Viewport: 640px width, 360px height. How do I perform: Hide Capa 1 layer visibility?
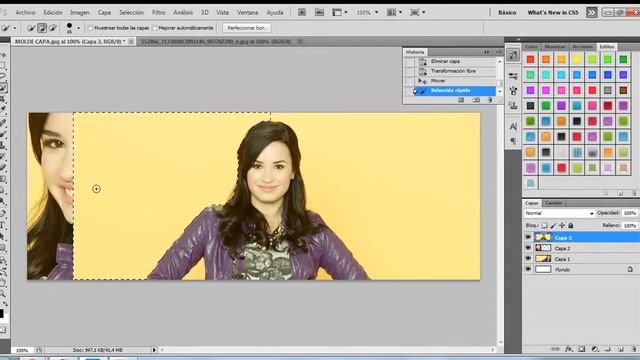coord(528,259)
